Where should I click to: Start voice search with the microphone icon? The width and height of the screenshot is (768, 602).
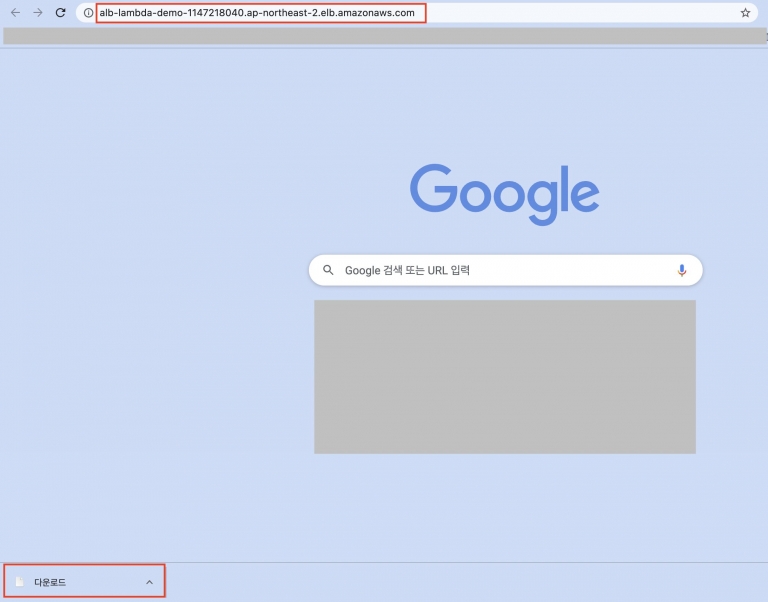tap(682, 270)
